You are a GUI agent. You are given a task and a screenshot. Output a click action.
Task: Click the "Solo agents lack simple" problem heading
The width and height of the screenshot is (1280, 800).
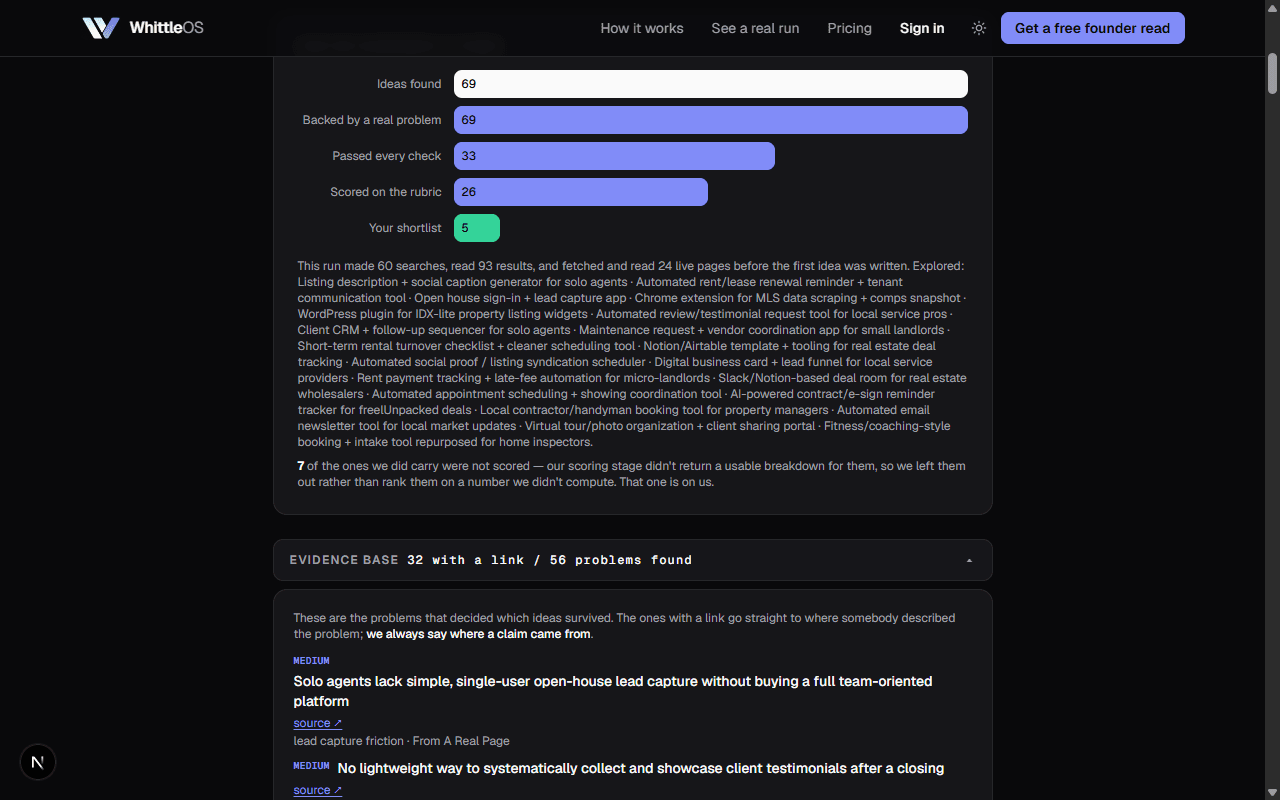coord(613,691)
